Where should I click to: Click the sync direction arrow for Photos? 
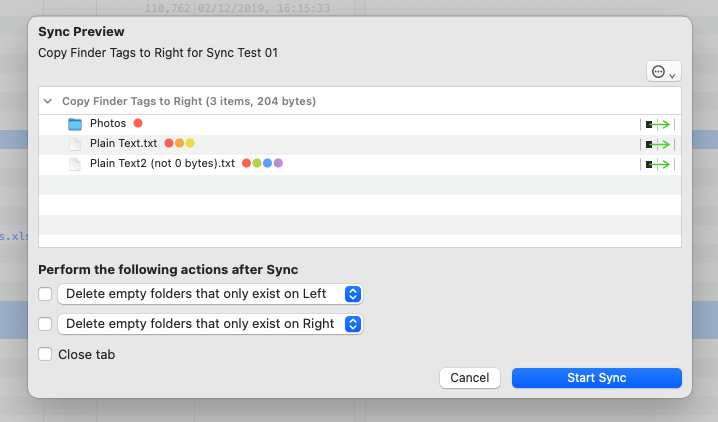pyautogui.click(x=658, y=124)
